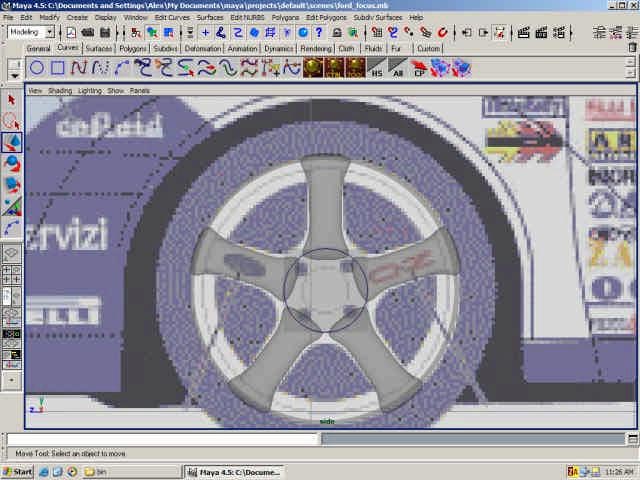
Task: Open the shelf options arrow menu
Action: pyautogui.click(x=14, y=72)
